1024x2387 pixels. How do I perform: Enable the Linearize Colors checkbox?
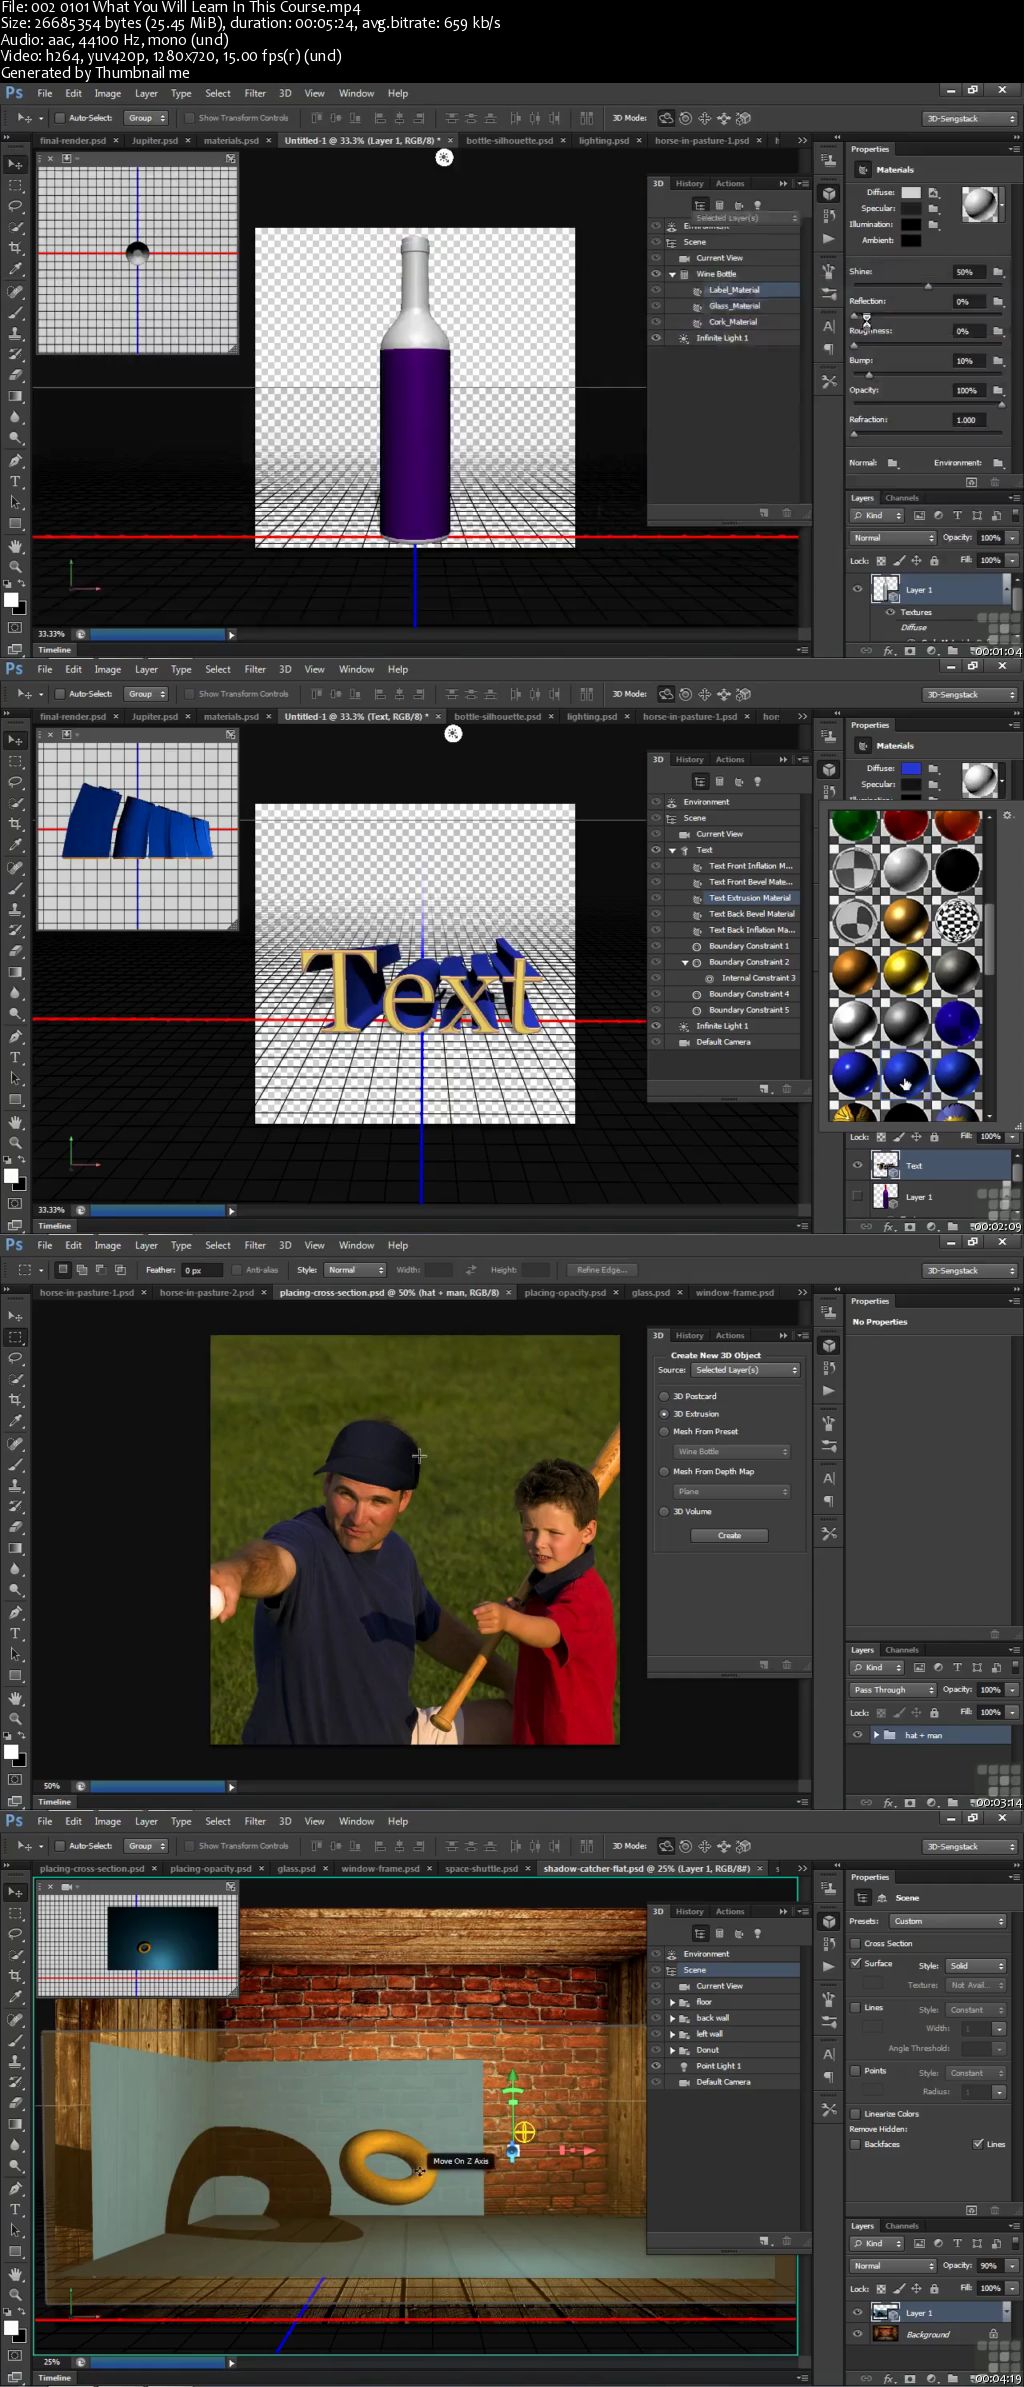(856, 2114)
